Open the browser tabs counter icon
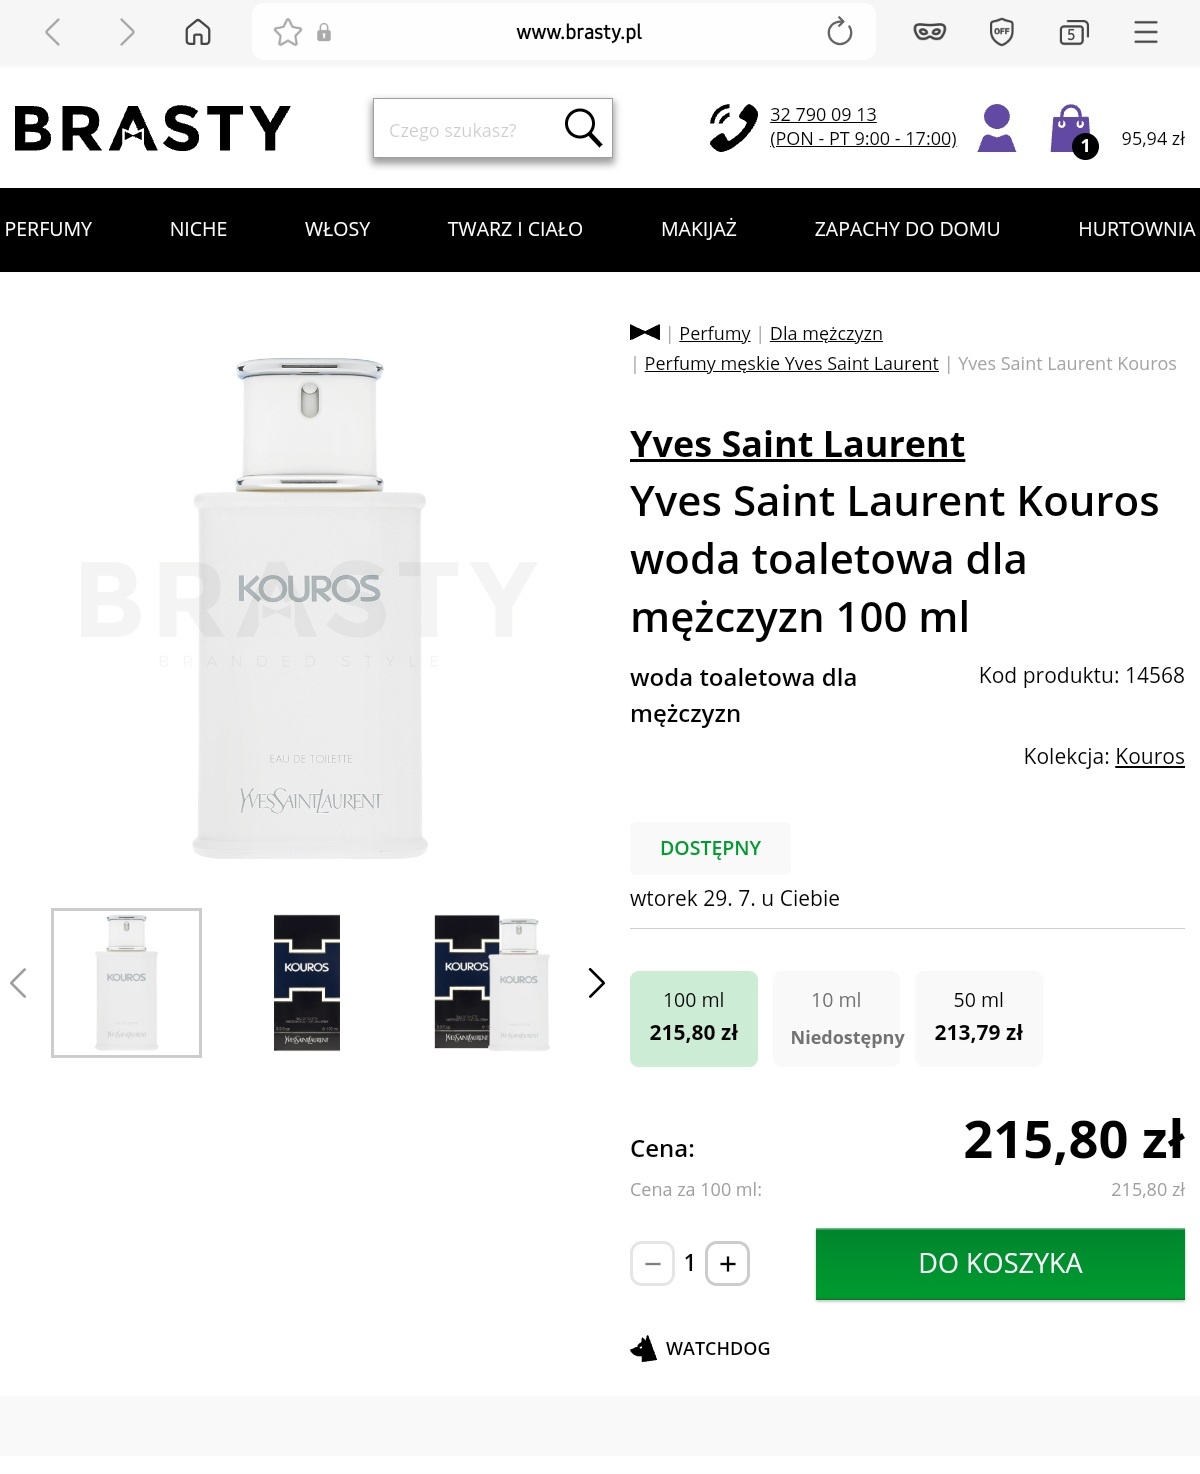Screen dimensions: 1200x1474 (1073, 33)
